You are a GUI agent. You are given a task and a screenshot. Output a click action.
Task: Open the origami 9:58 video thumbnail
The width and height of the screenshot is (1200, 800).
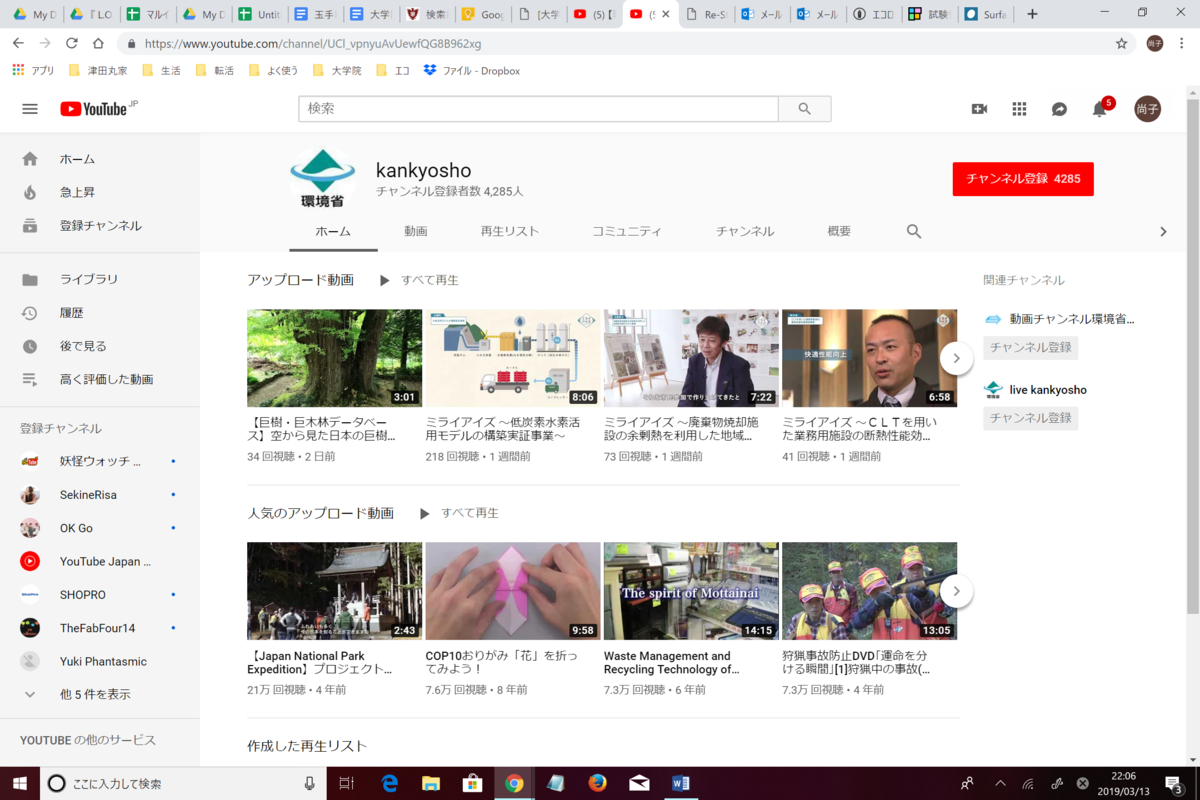pos(513,591)
